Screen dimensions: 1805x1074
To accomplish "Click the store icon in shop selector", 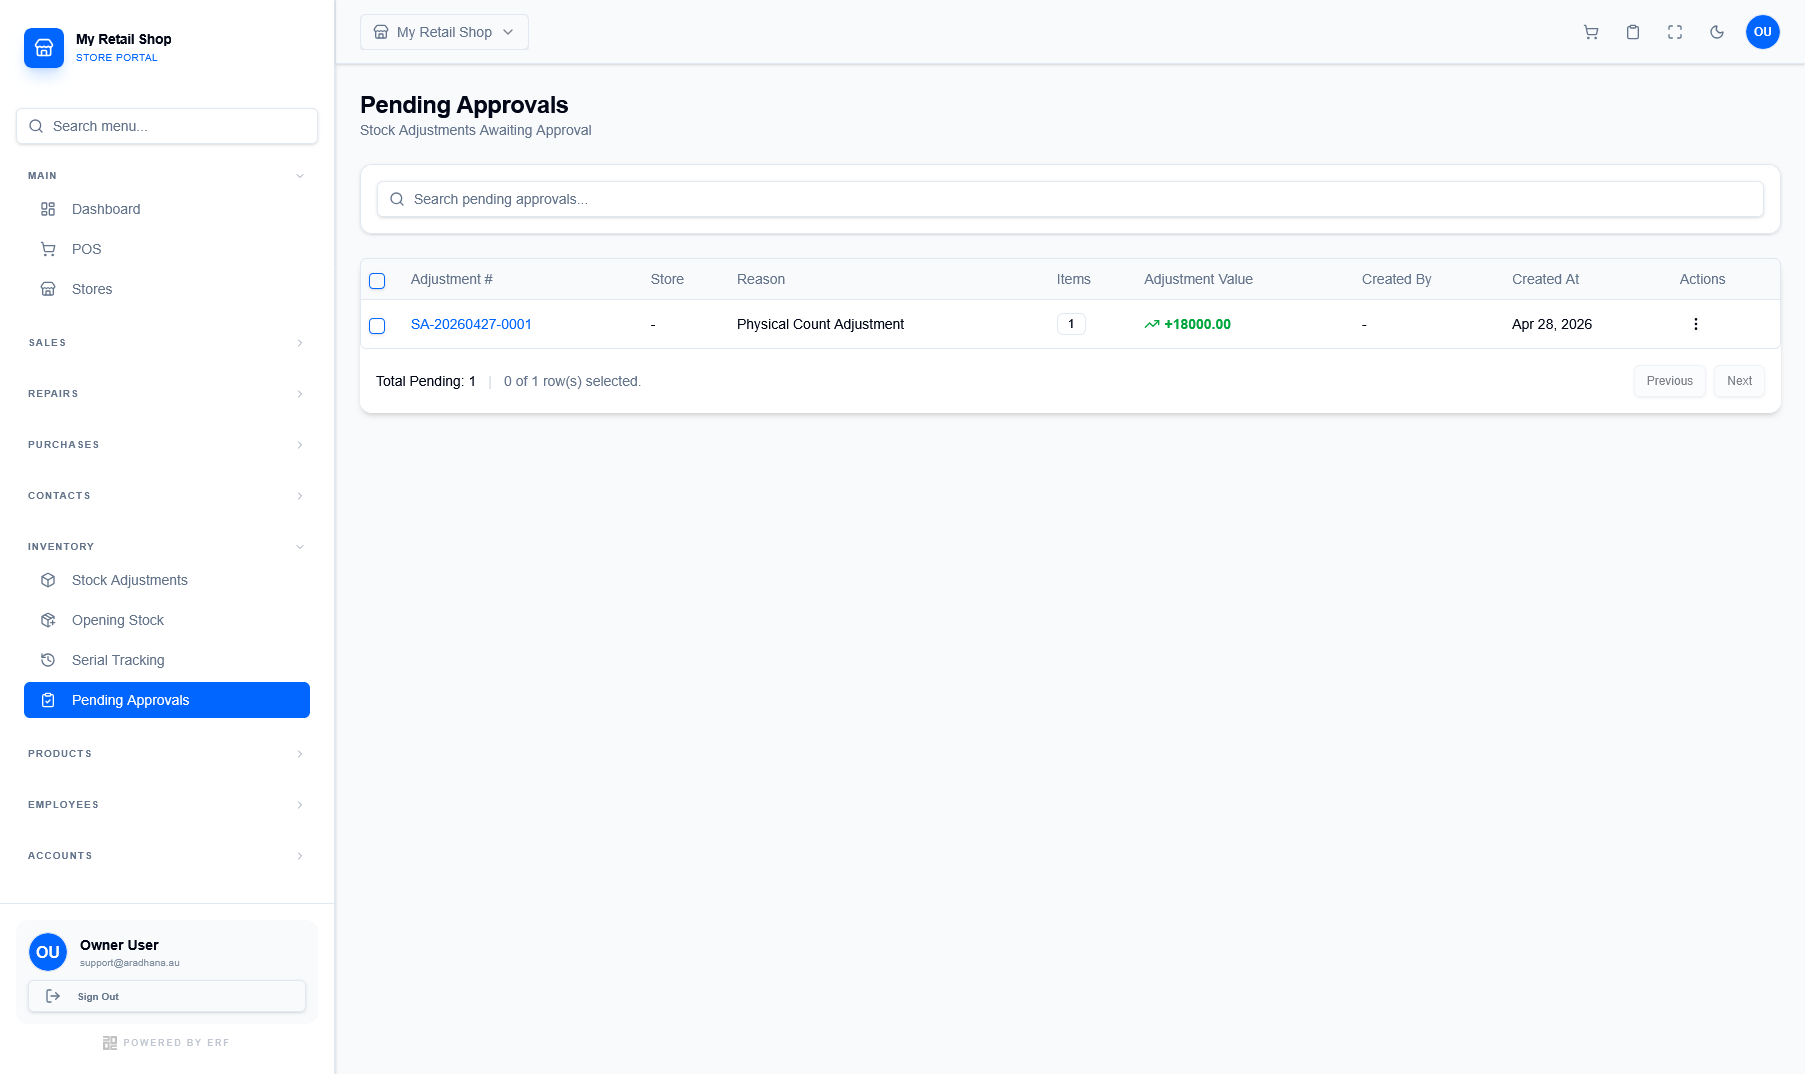I will click(x=381, y=32).
